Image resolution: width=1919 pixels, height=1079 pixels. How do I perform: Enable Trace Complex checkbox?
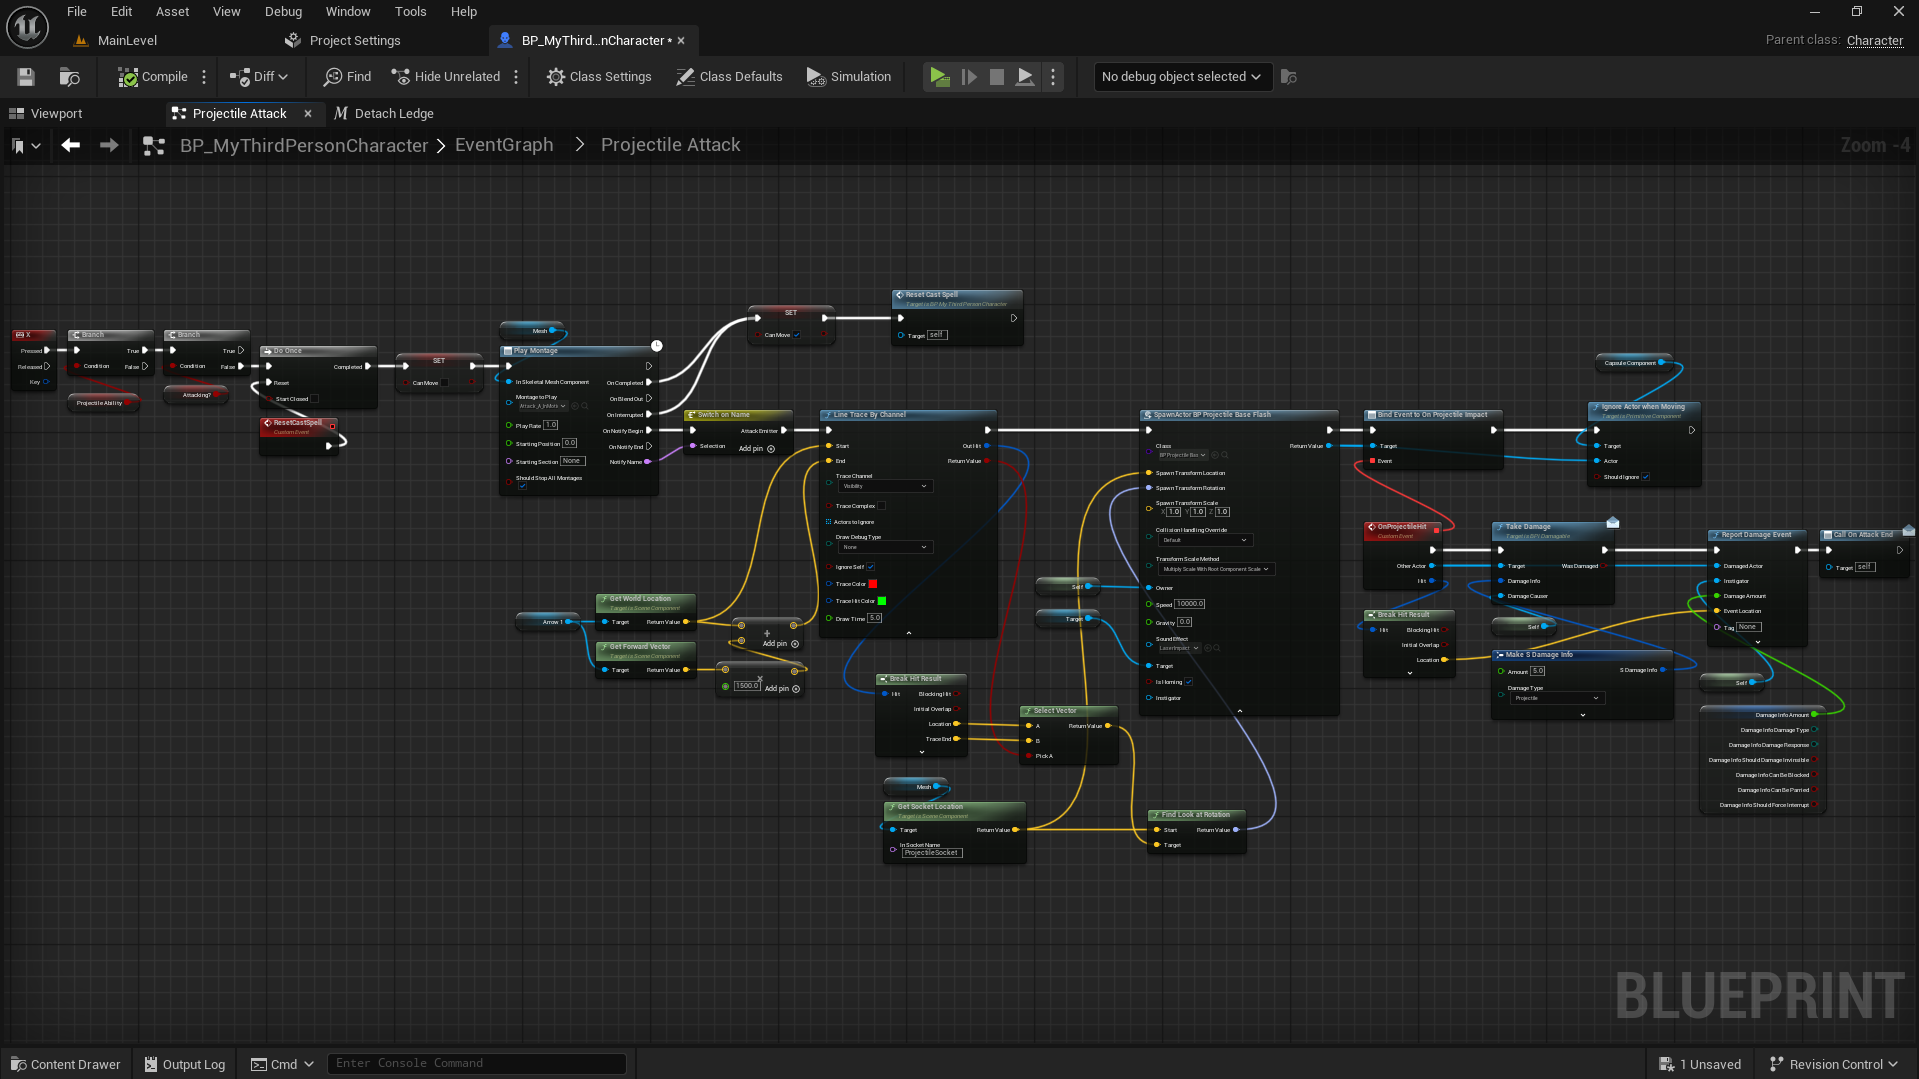coord(881,506)
